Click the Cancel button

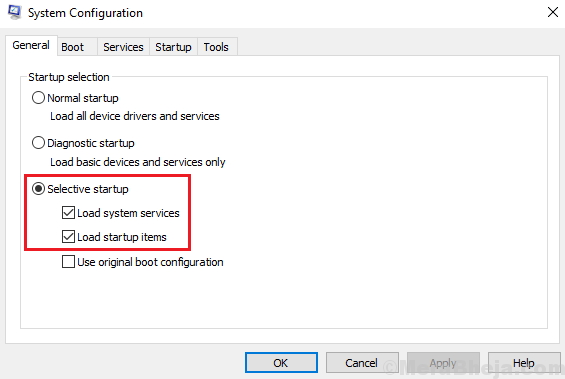(x=362, y=362)
